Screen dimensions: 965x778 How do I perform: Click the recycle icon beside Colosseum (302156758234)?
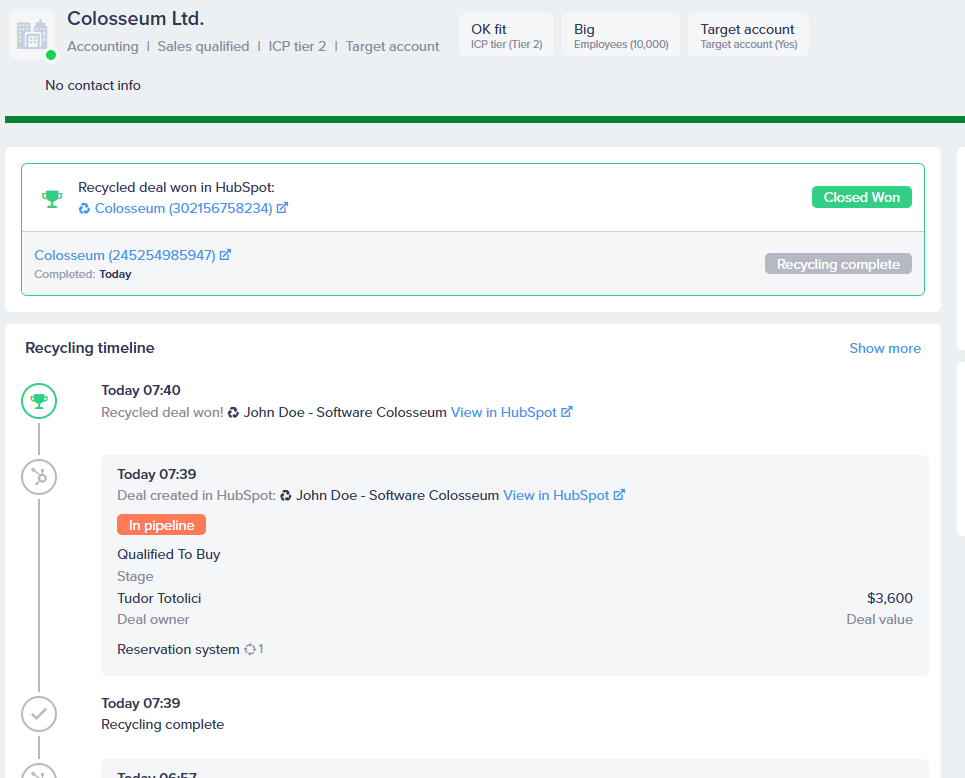point(84,209)
